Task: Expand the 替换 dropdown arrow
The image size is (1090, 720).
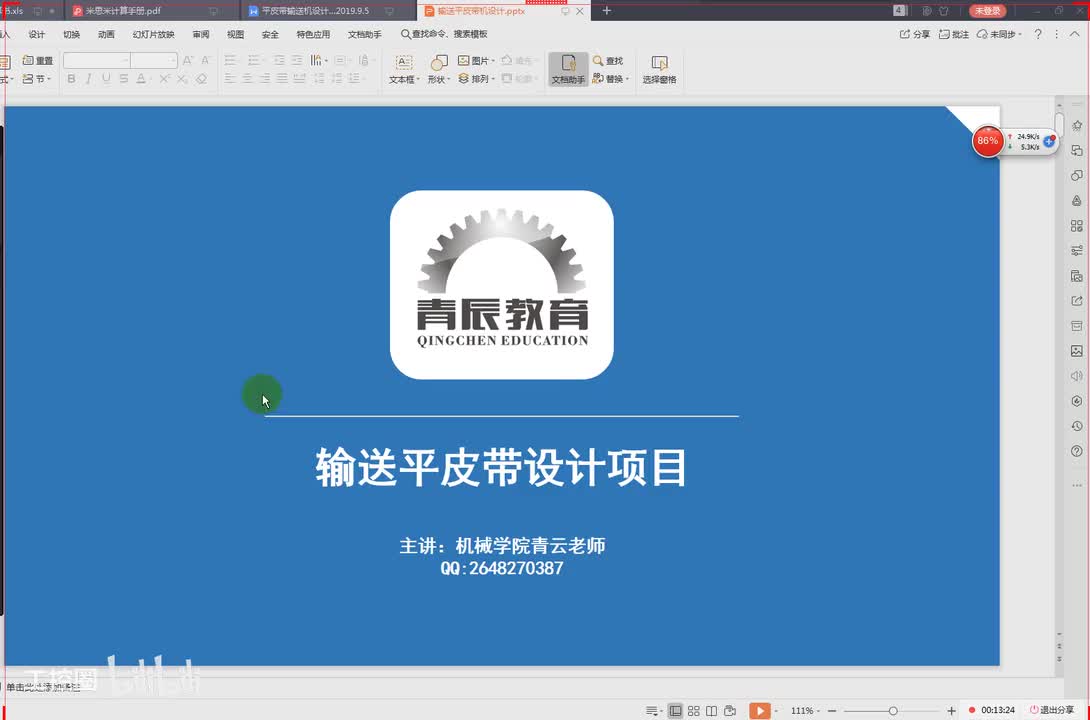Action: [x=627, y=79]
